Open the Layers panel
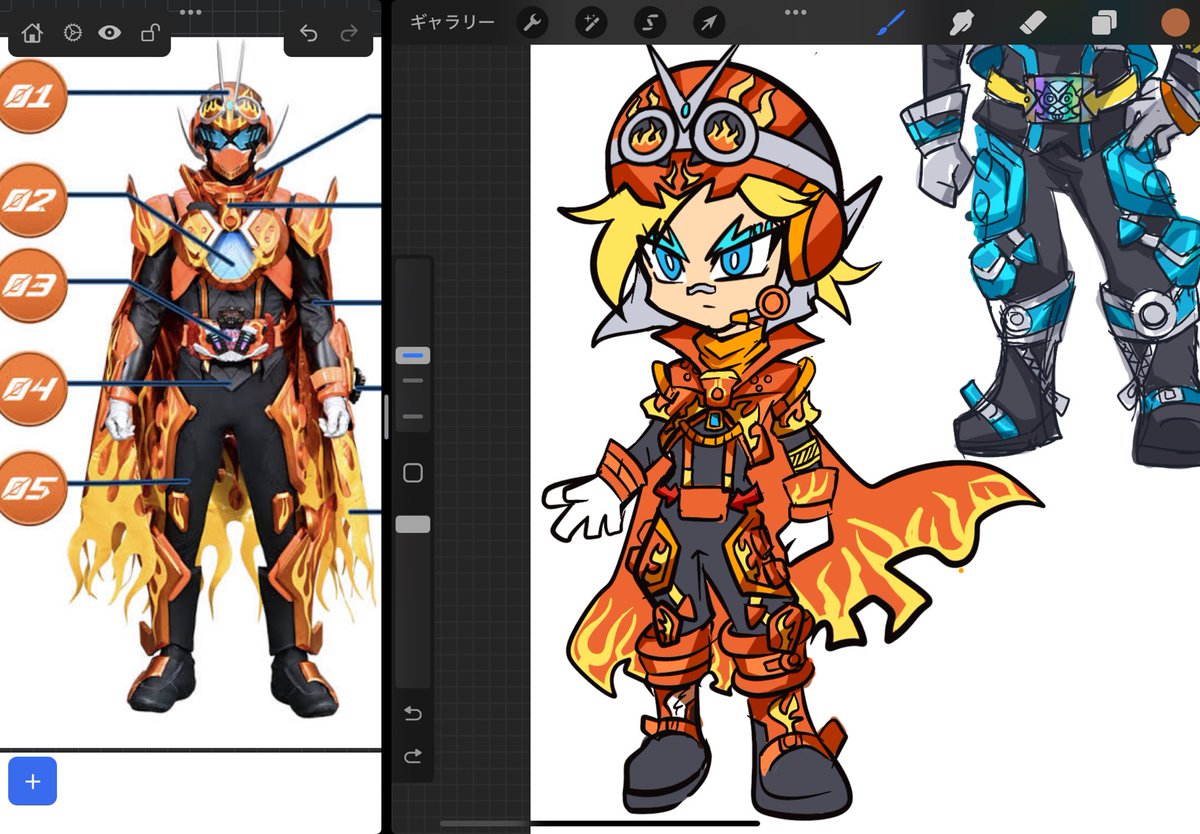Image resolution: width=1200 pixels, height=834 pixels. pyautogui.click(x=1104, y=23)
